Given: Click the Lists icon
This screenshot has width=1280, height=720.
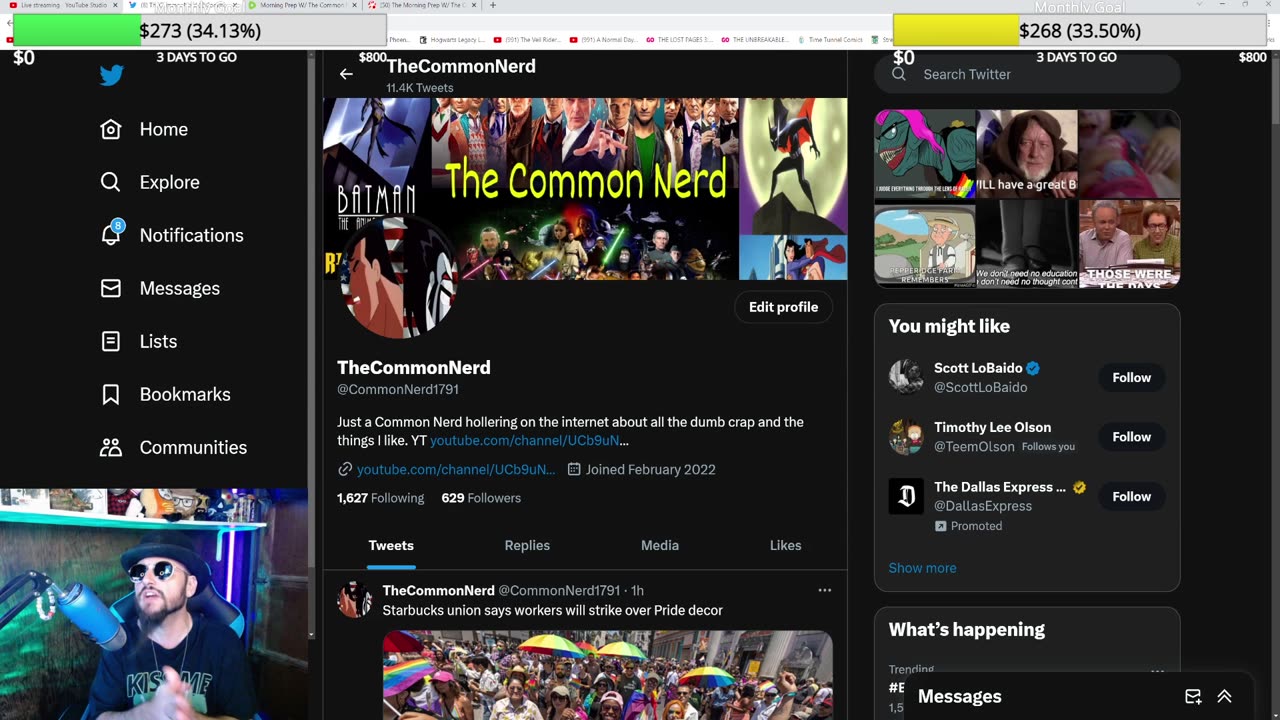Looking at the screenshot, I should coord(111,341).
